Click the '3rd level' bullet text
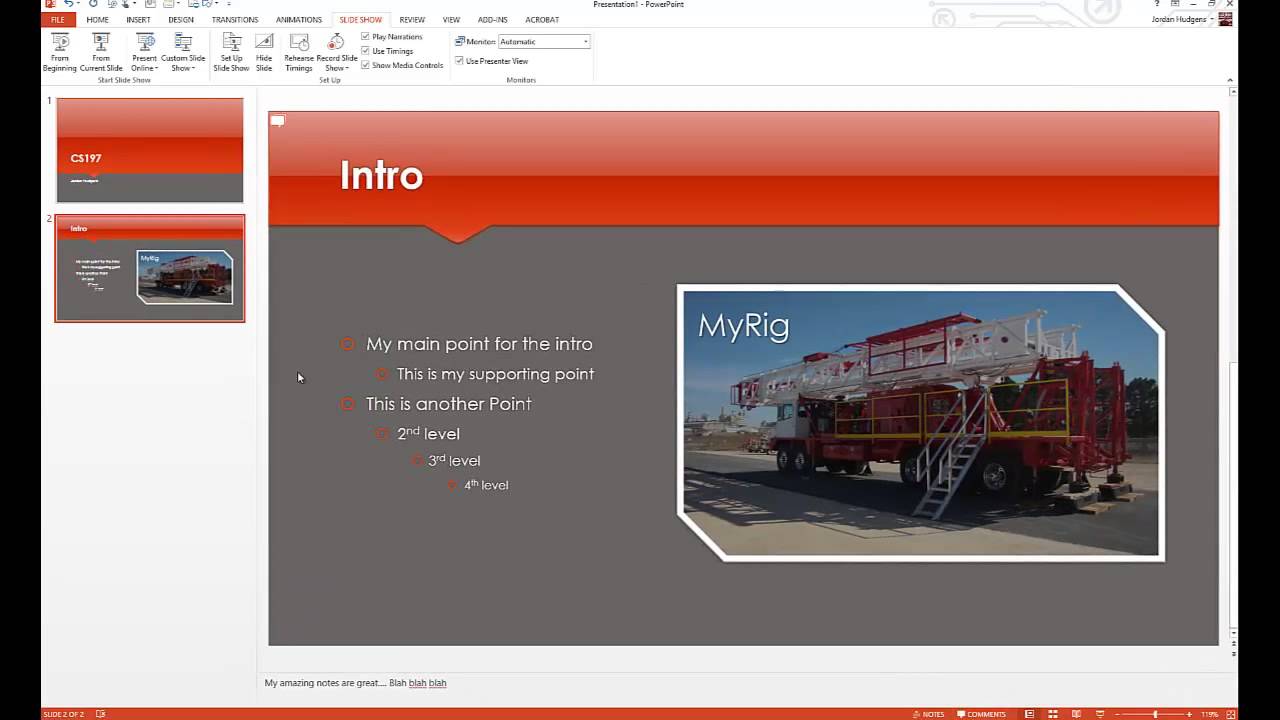Screen dimensions: 1280x720 point(454,460)
